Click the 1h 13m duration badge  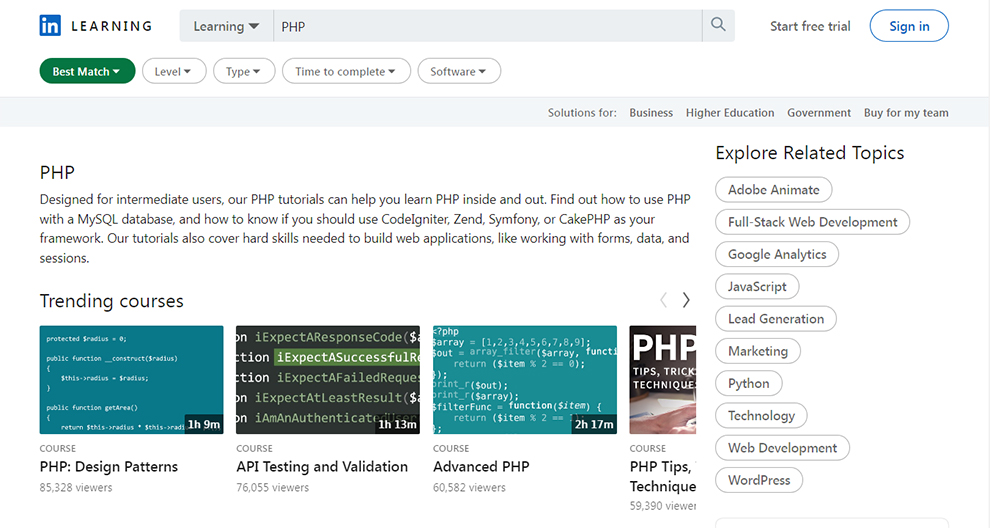(x=397, y=424)
